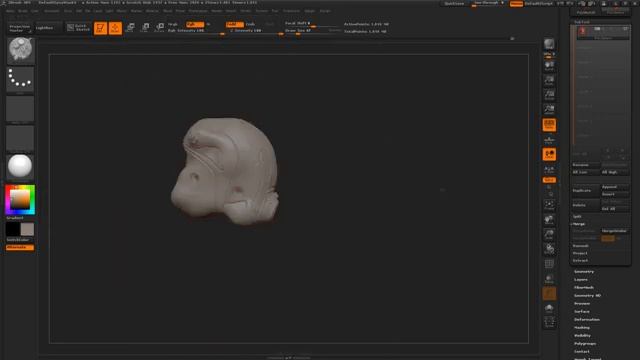640x360 pixels.
Task: Select the secondary black color swatch
Action: [13, 229]
